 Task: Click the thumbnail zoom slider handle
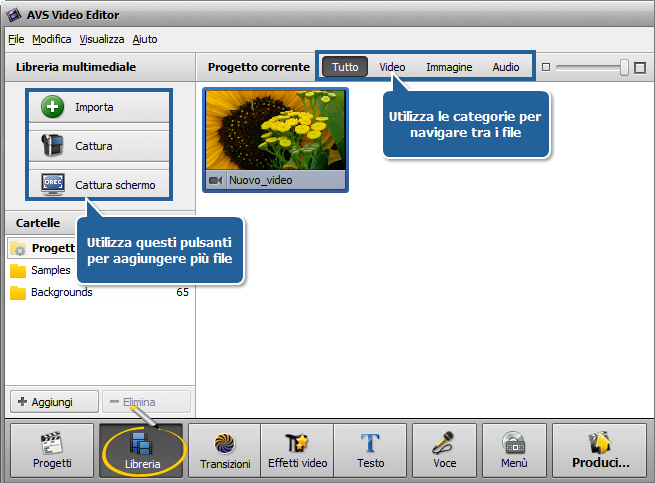[x=624, y=67]
